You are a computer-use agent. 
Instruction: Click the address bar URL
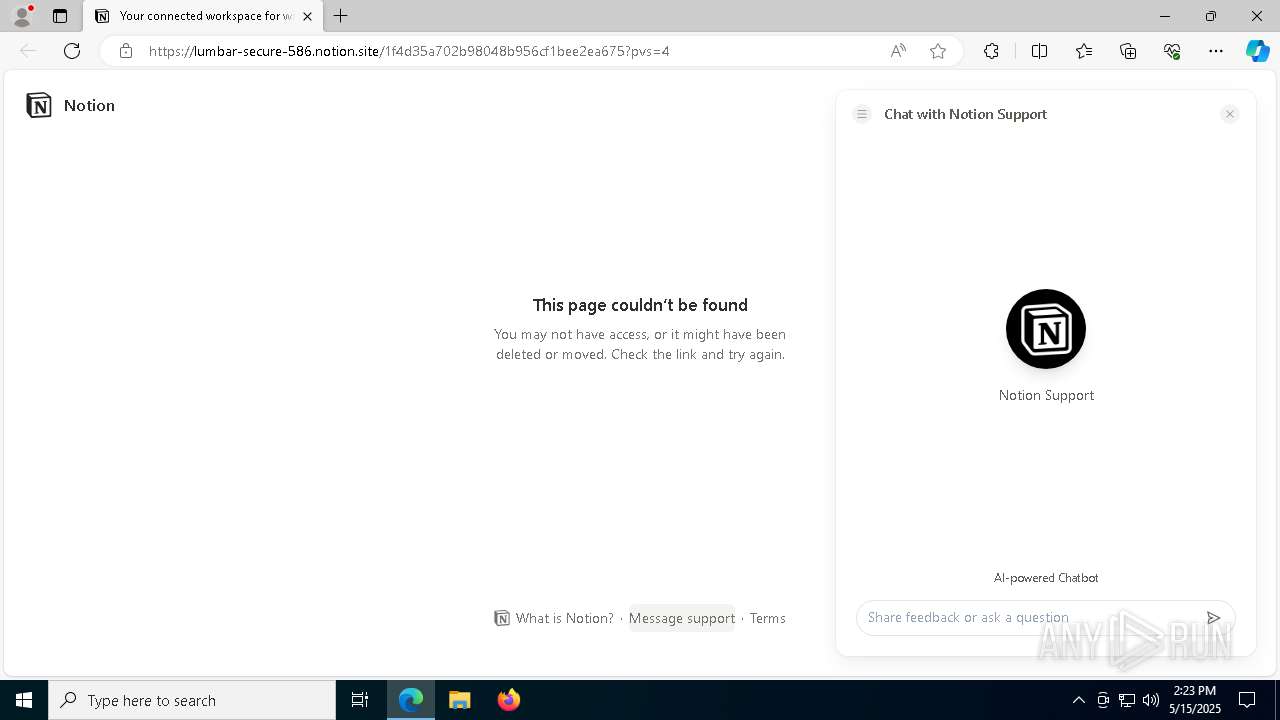[x=409, y=51]
